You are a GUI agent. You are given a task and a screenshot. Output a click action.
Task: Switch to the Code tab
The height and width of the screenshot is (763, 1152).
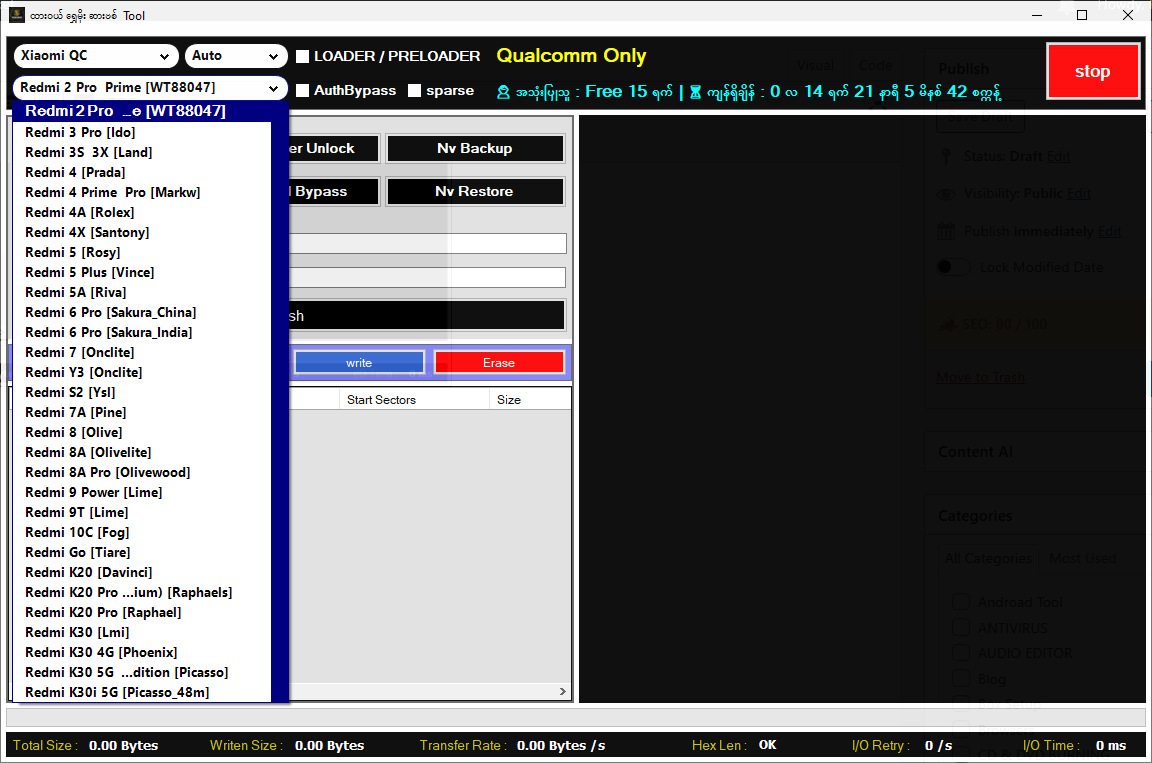point(875,64)
